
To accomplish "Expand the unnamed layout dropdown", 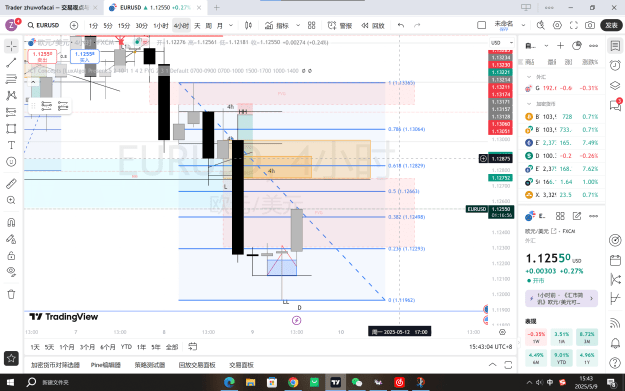I will tap(523, 26).
